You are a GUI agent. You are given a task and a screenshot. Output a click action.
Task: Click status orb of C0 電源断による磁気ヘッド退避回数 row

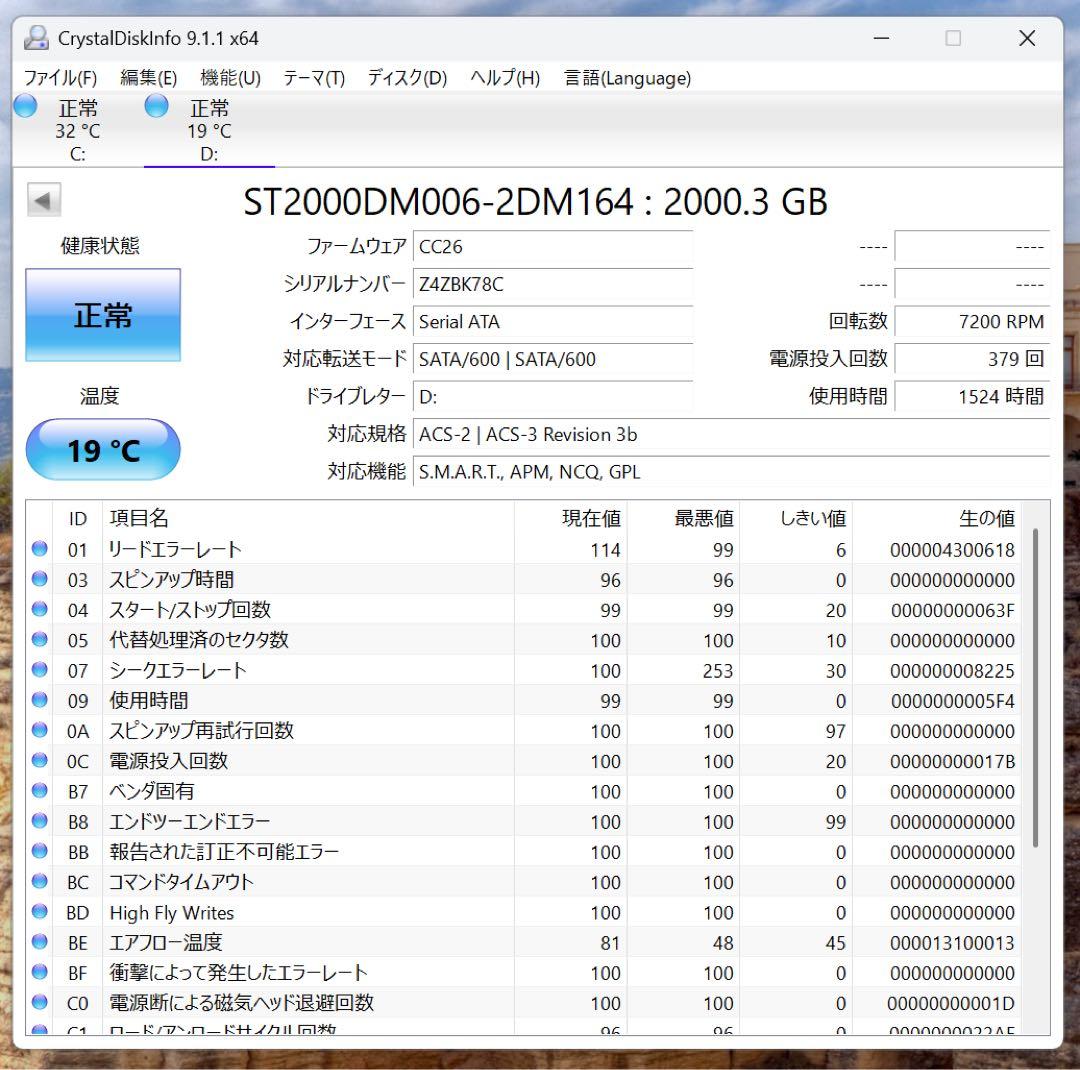click(40, 1003)
